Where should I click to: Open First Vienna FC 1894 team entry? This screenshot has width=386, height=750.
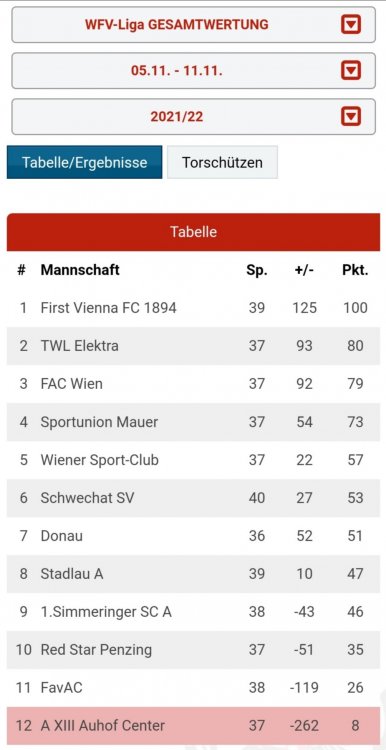pos(109,308)
